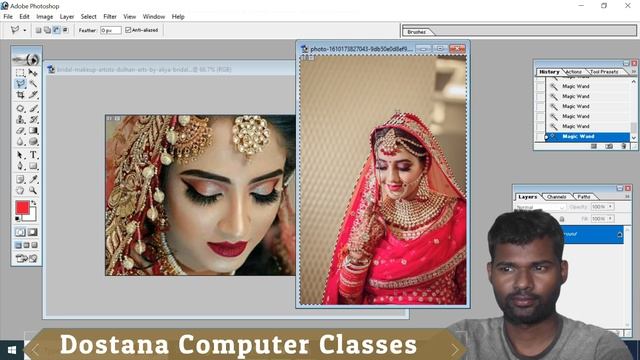This screenshot has height=360, width=640.
Task: Switch to Edit in Quick Mask Mode
Action: click(x=33, y=232)
